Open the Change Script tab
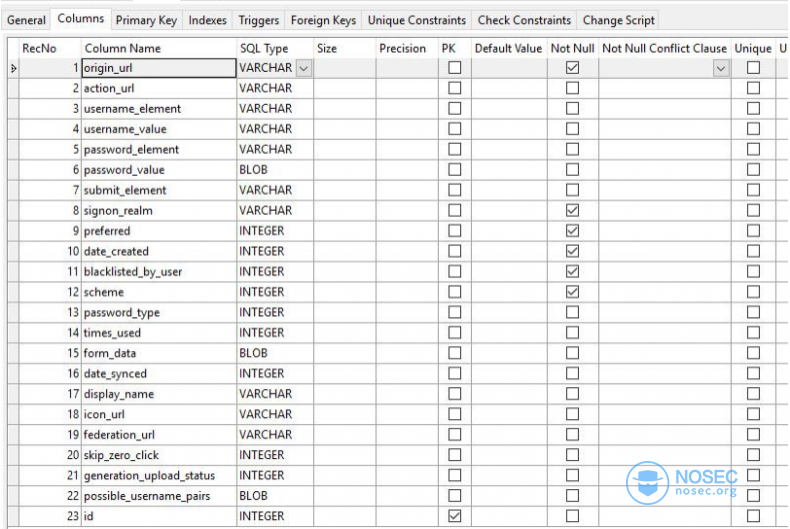 (x=619, y=20)
